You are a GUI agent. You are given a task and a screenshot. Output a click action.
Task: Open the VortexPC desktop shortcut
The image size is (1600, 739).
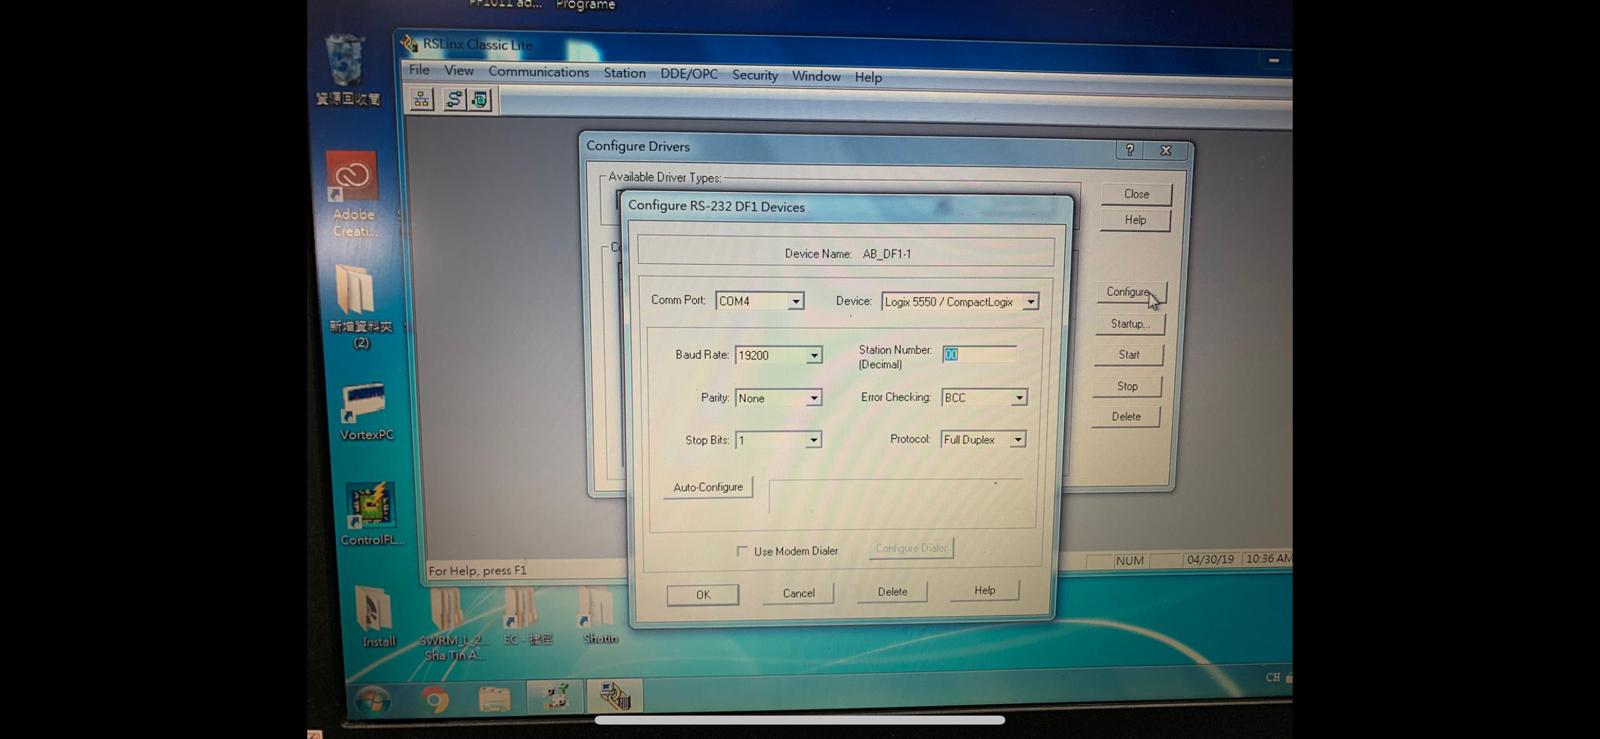364,402
